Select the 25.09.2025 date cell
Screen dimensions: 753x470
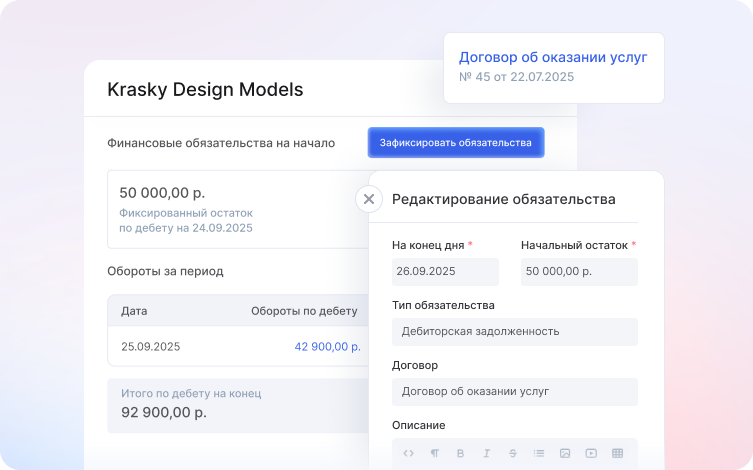150,347
